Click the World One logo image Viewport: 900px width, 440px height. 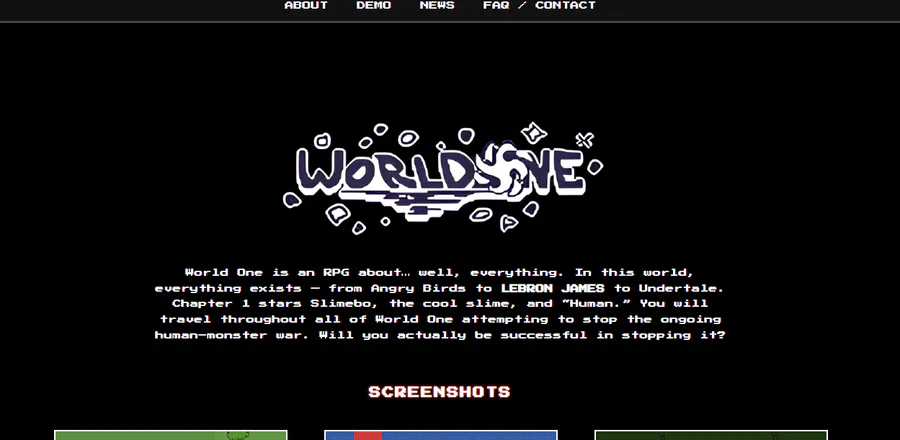tap(443, 178)
